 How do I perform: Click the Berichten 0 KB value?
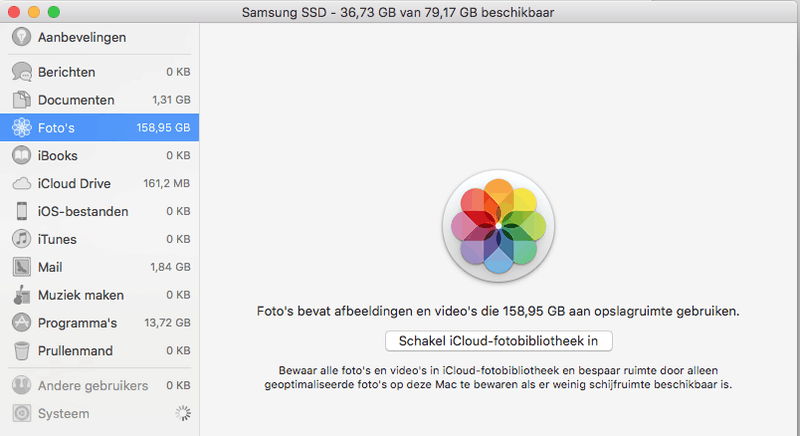click(x=178, y=72)
